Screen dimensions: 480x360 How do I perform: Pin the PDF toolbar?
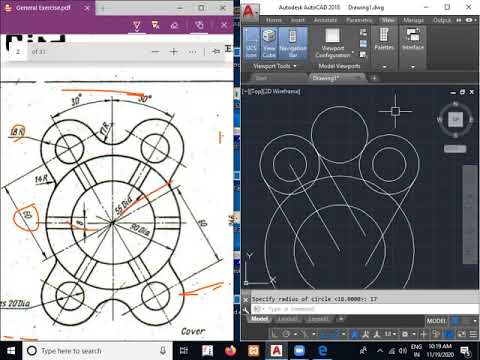coord(217,51)
